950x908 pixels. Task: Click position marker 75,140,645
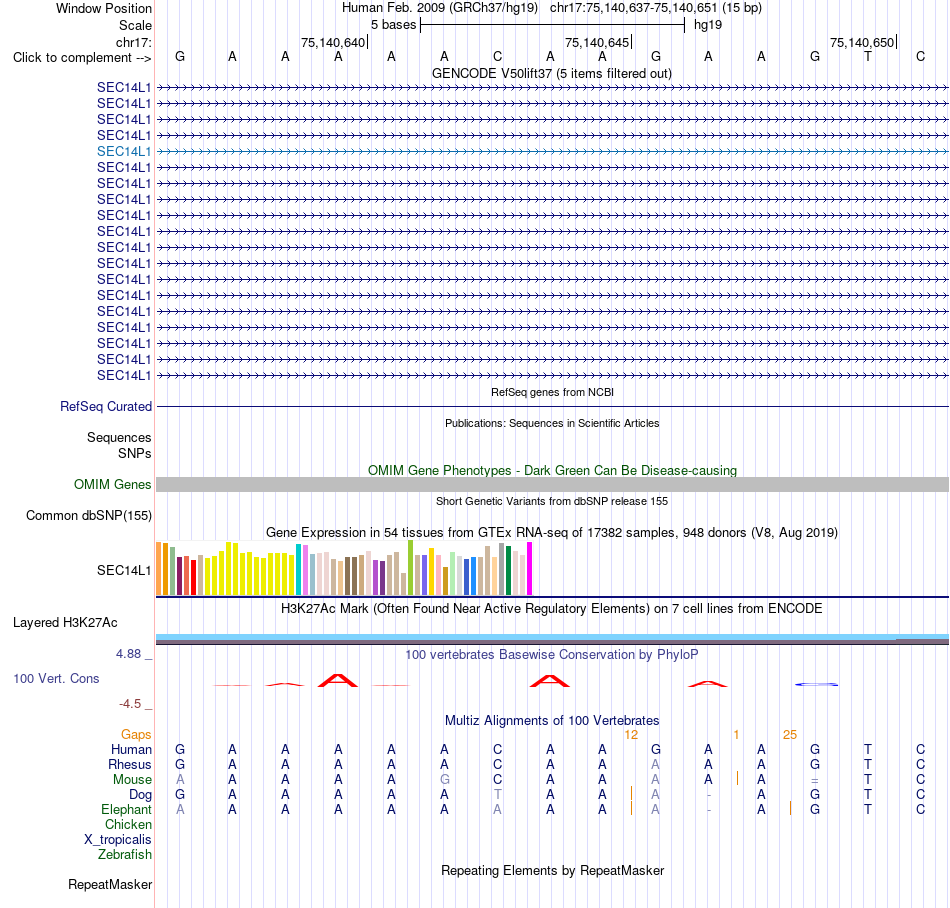[x=597, y=42]
